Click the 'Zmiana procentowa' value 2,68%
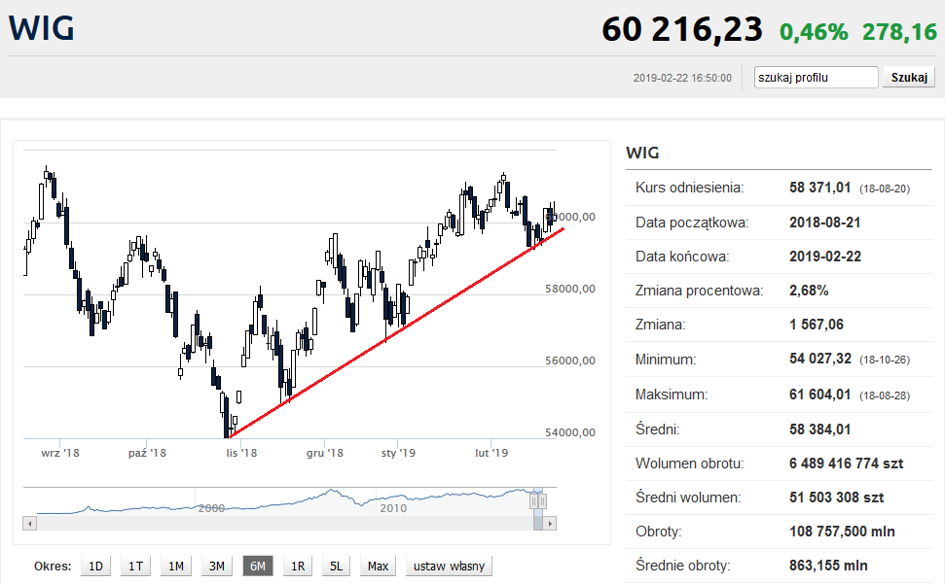The height and width of the screenshot is (584, 945). [809, 290]
